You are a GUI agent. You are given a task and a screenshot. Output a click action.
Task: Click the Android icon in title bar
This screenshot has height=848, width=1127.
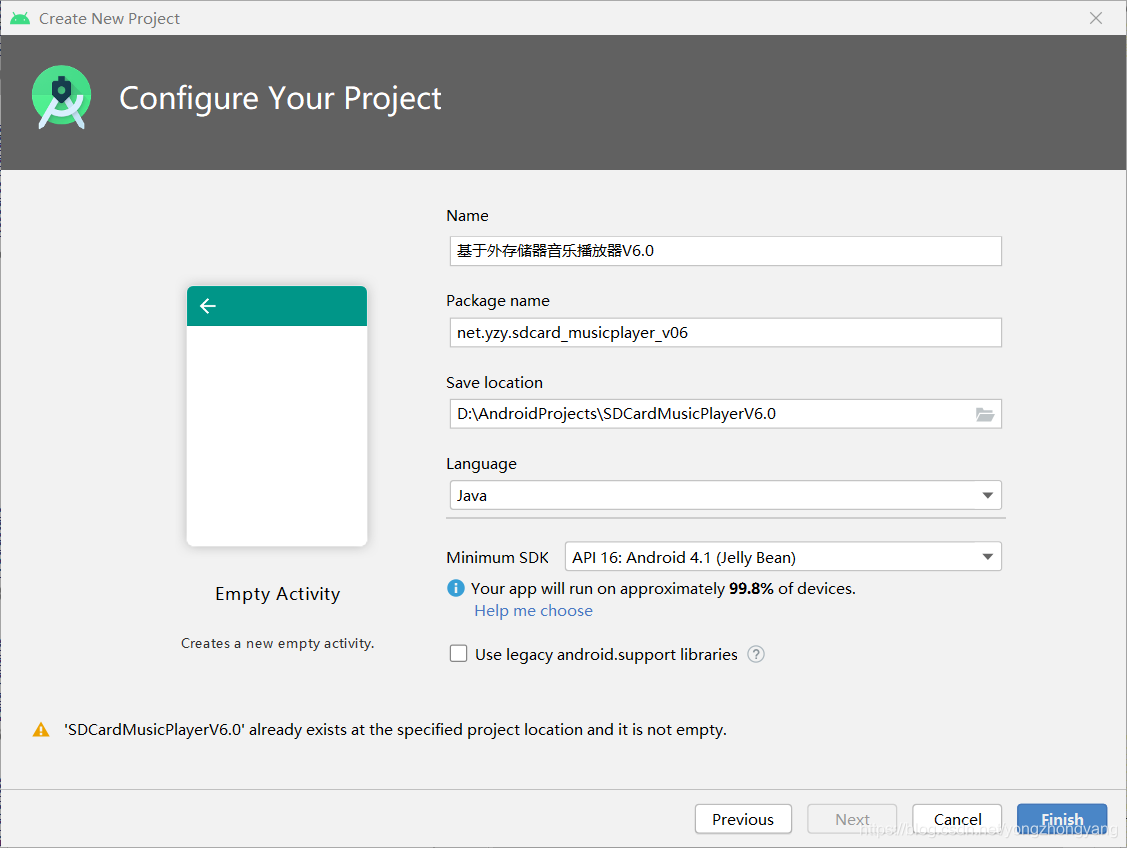click(x=20, y=18)
